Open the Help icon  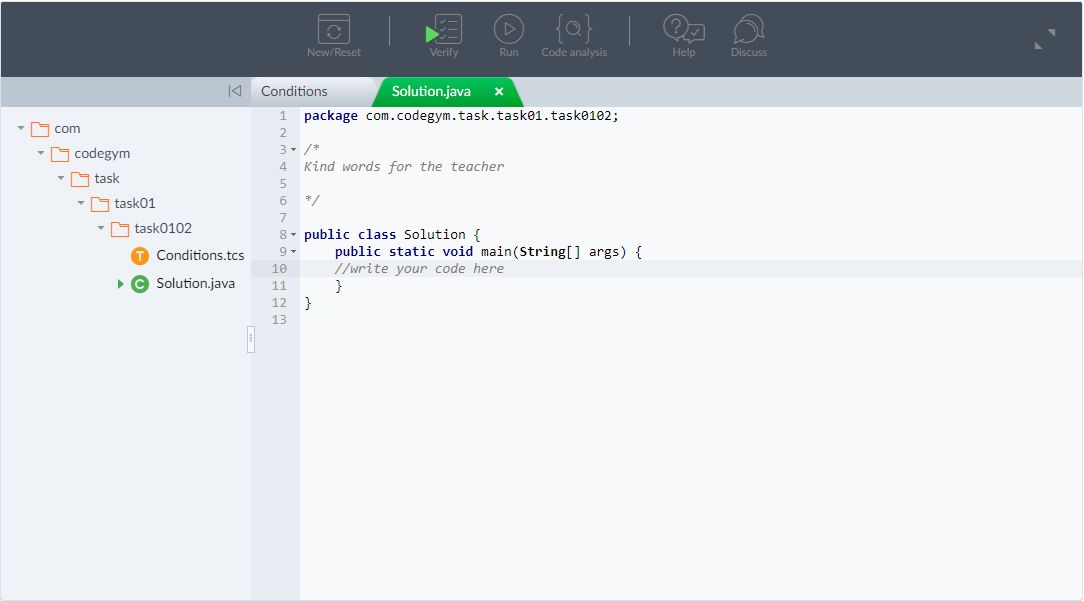[684, 30]
